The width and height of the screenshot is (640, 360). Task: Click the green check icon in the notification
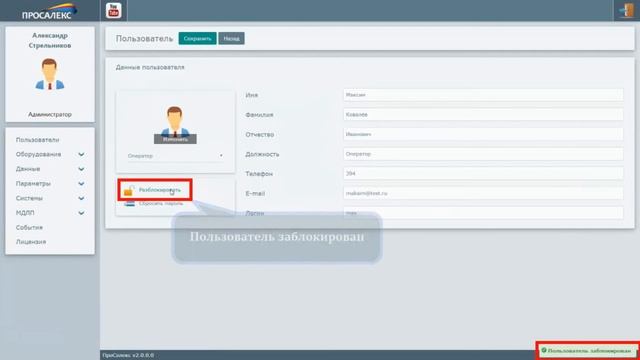[544, 350]
